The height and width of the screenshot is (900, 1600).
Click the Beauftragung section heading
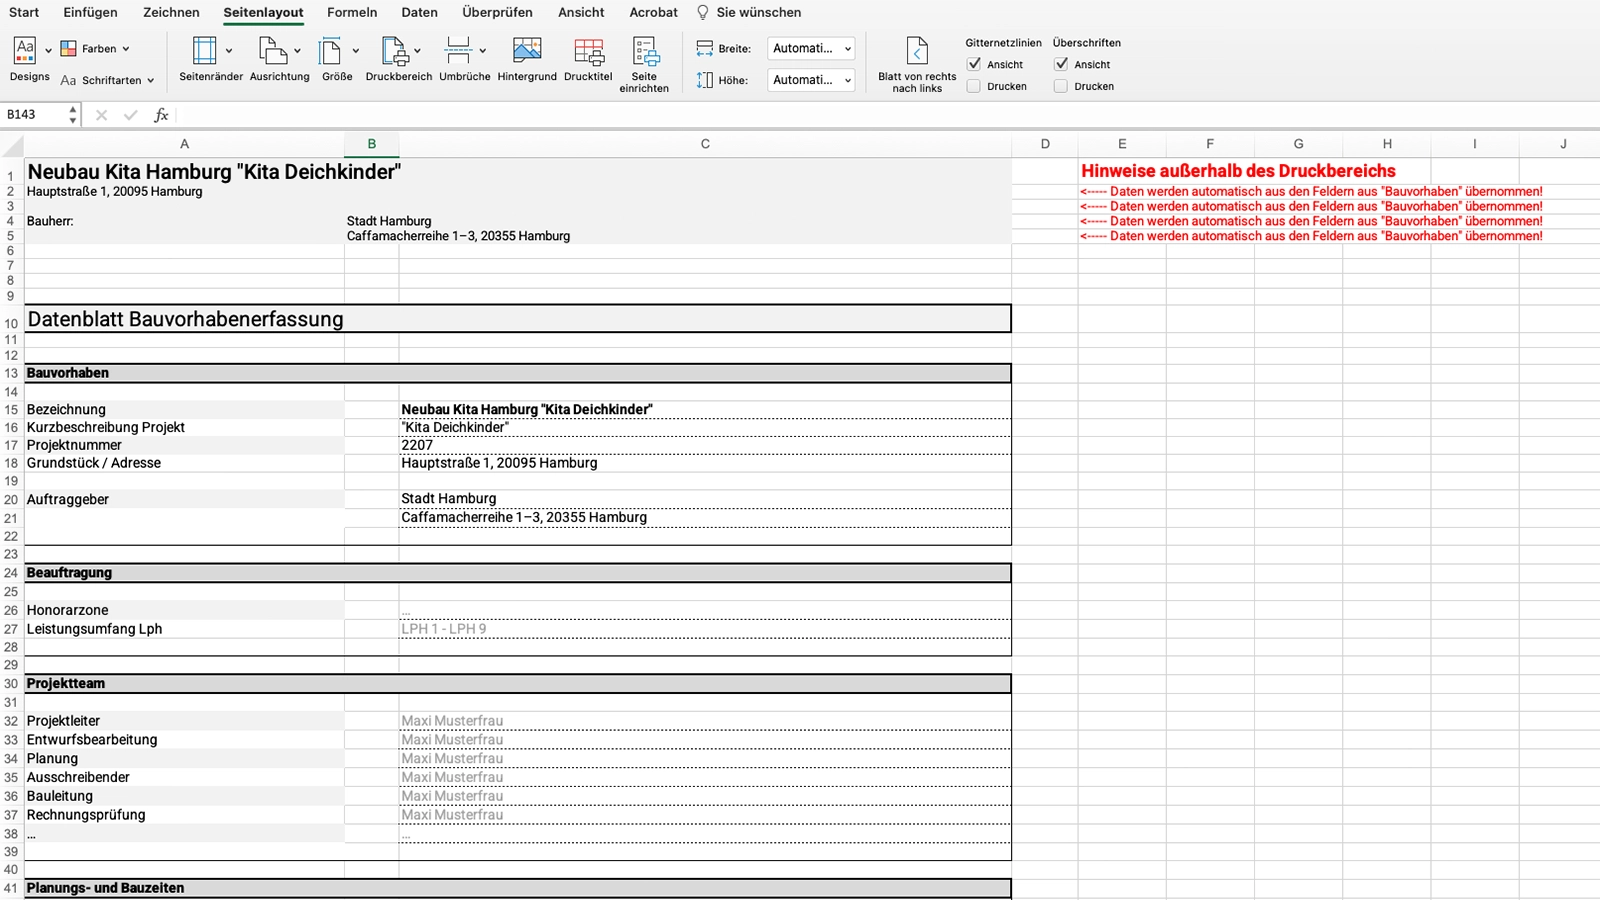(x=518, y=573)
